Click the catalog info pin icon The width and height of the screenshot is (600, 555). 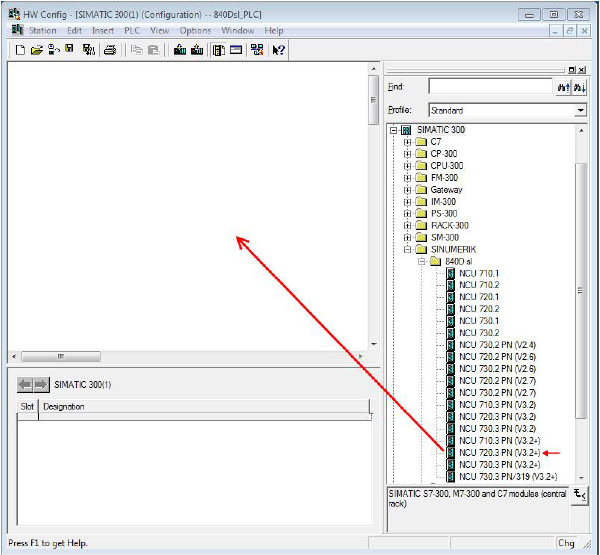click(x=580, y=496)
